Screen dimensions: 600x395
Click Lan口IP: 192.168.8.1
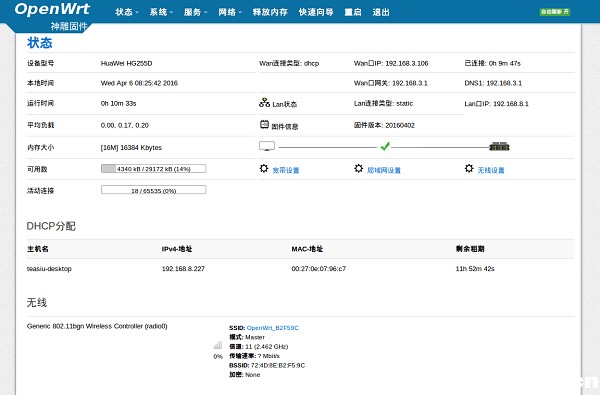[x=496, y=104]
